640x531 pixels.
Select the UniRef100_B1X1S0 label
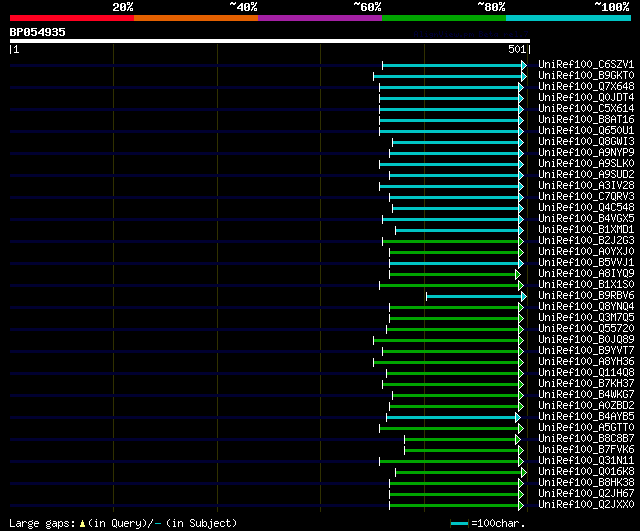586,284
